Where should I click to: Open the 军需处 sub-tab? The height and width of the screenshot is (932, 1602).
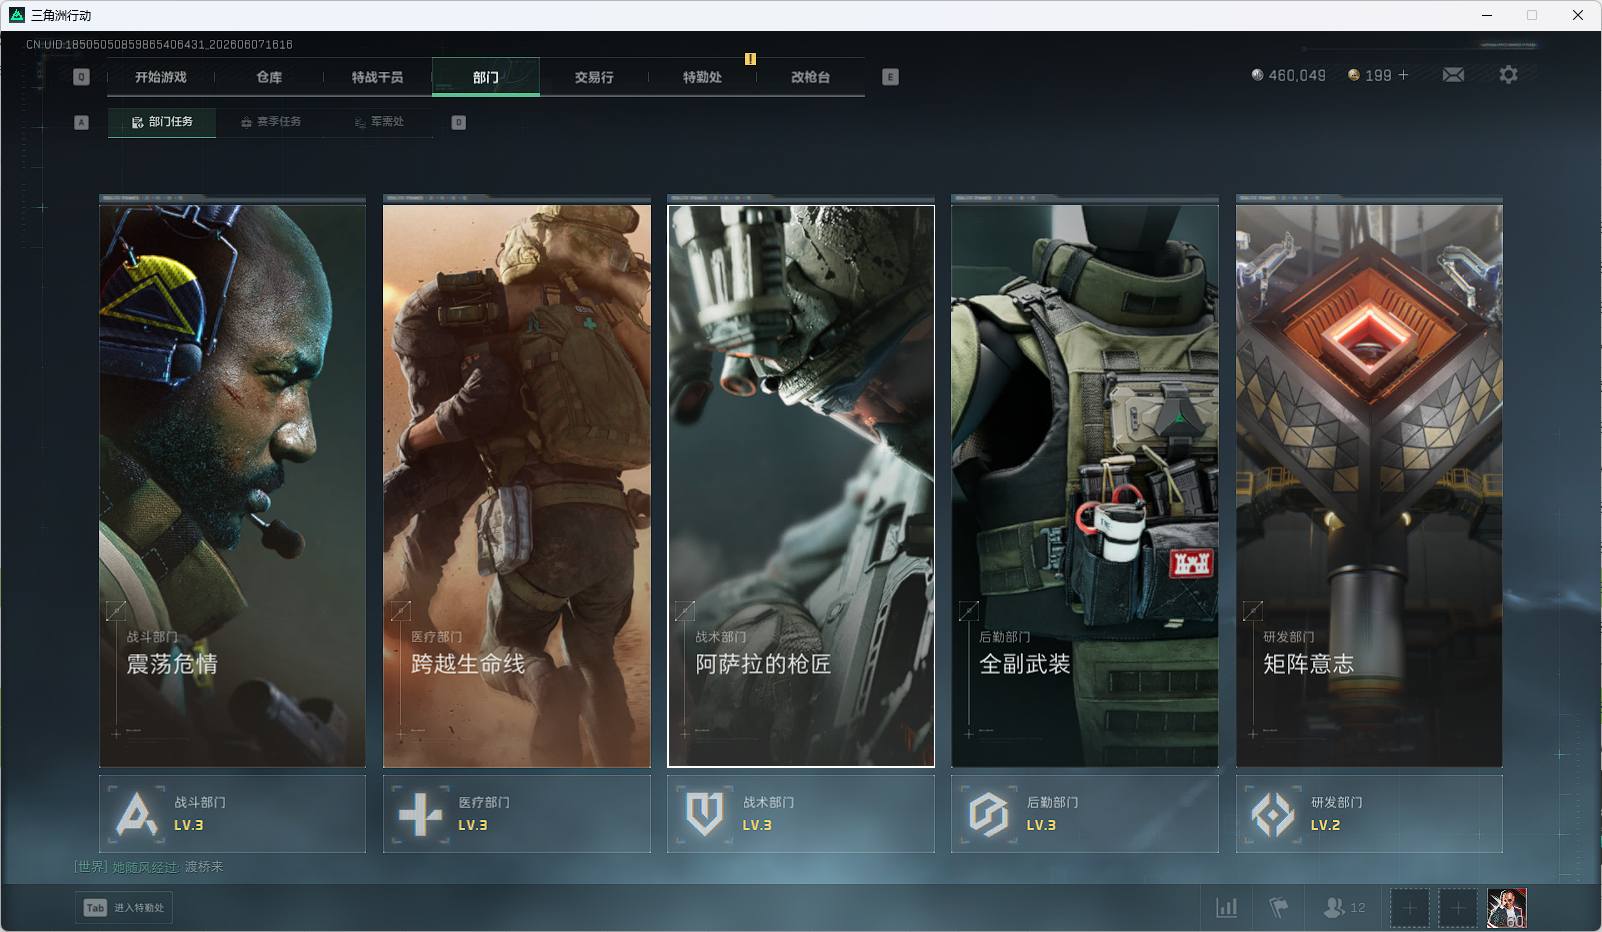(379, 122)
